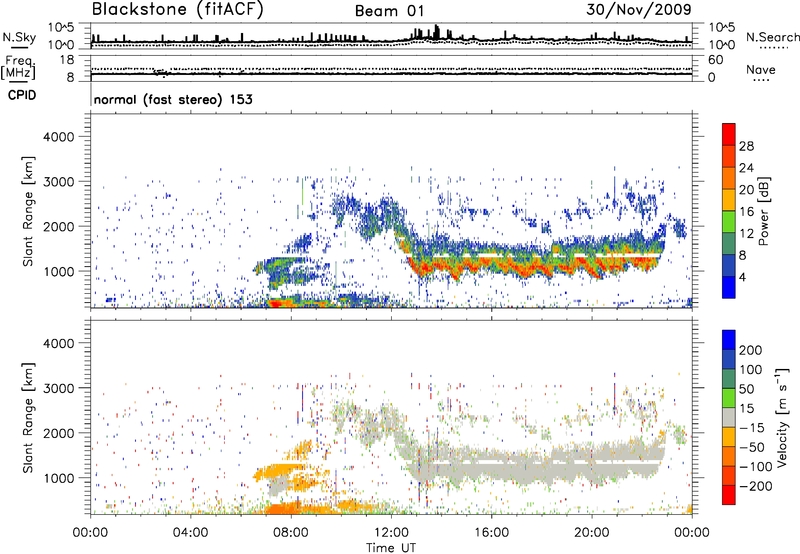Click the red bottom of the Velocity color bar

tap(729, 495)
